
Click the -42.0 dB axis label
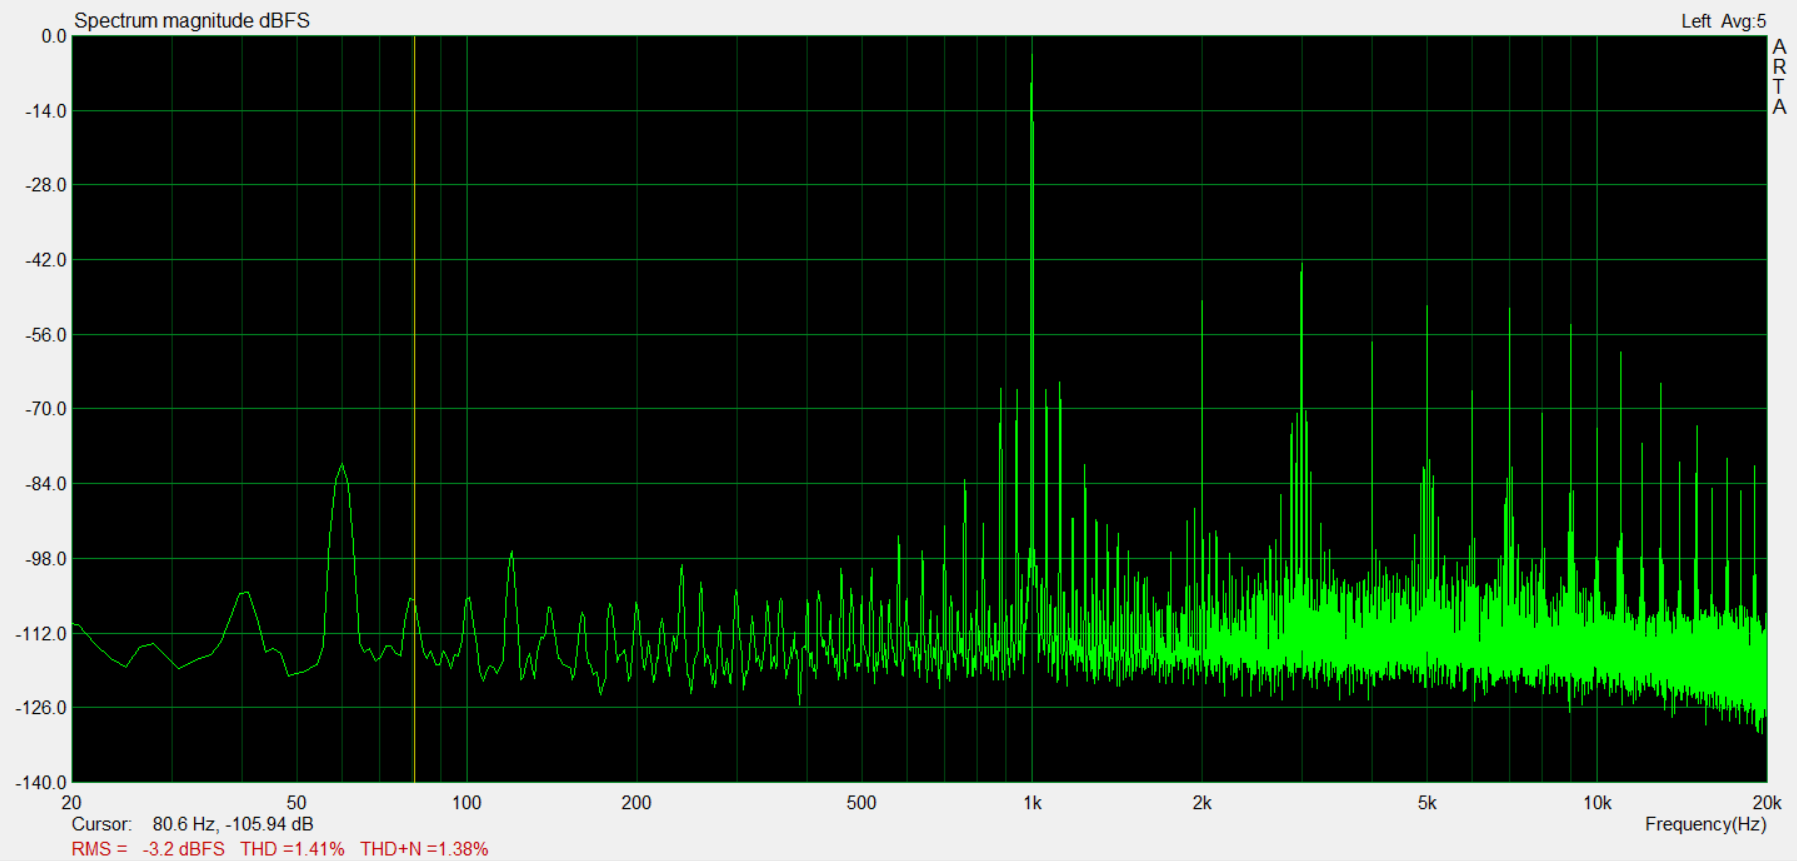tap(46, 260)
